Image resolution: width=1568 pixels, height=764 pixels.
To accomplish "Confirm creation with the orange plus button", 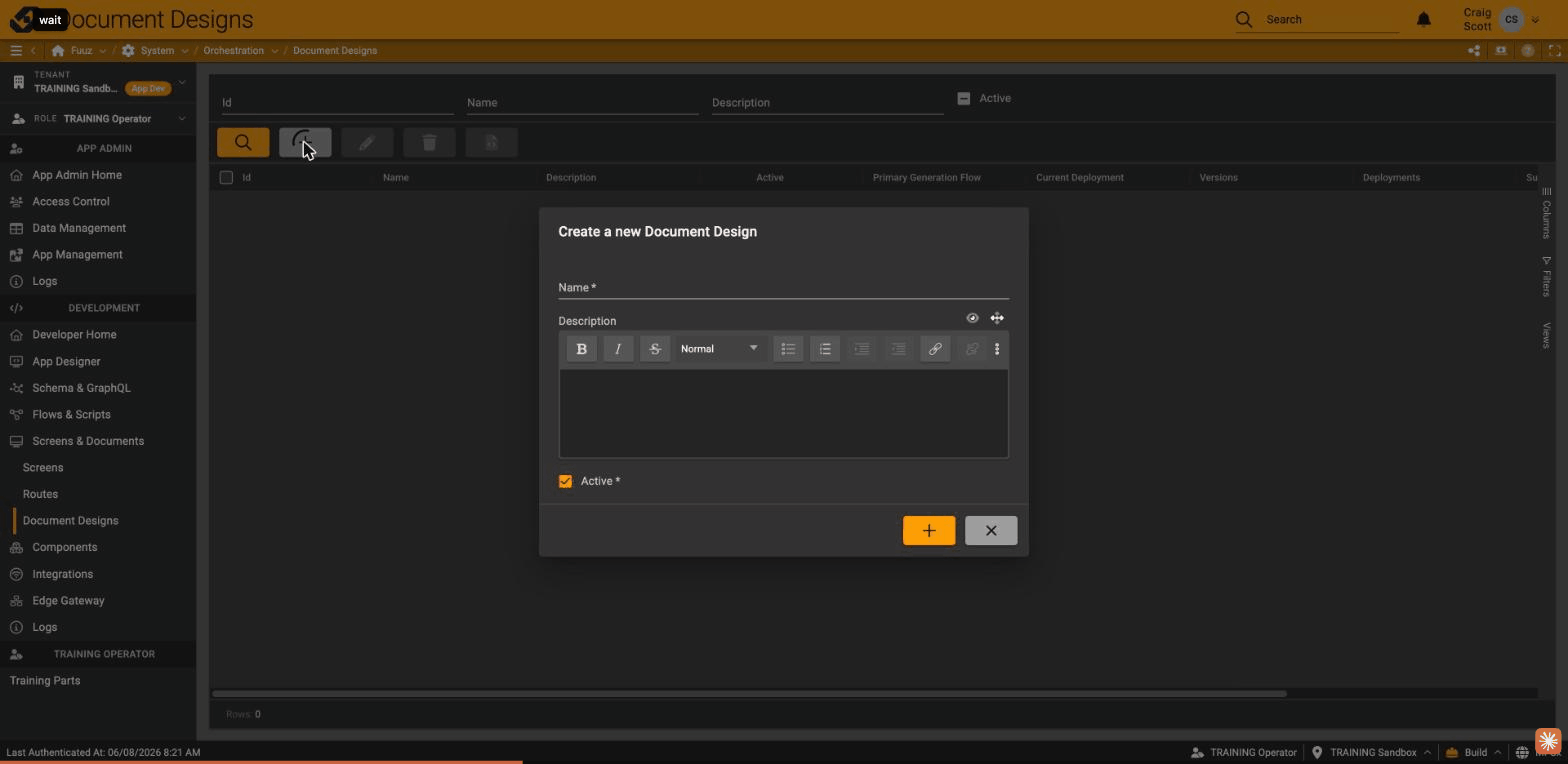I will coord(929,531).
